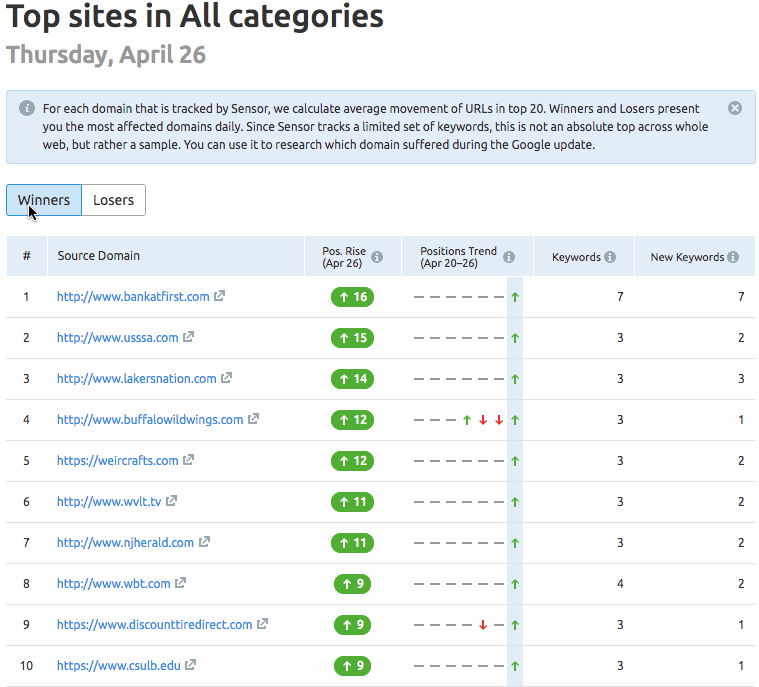Viewport: 759px width, 687px height.
Task: Click the info icon next to Positions Trend
Action: pyautogui.click(x=509, y=257)
